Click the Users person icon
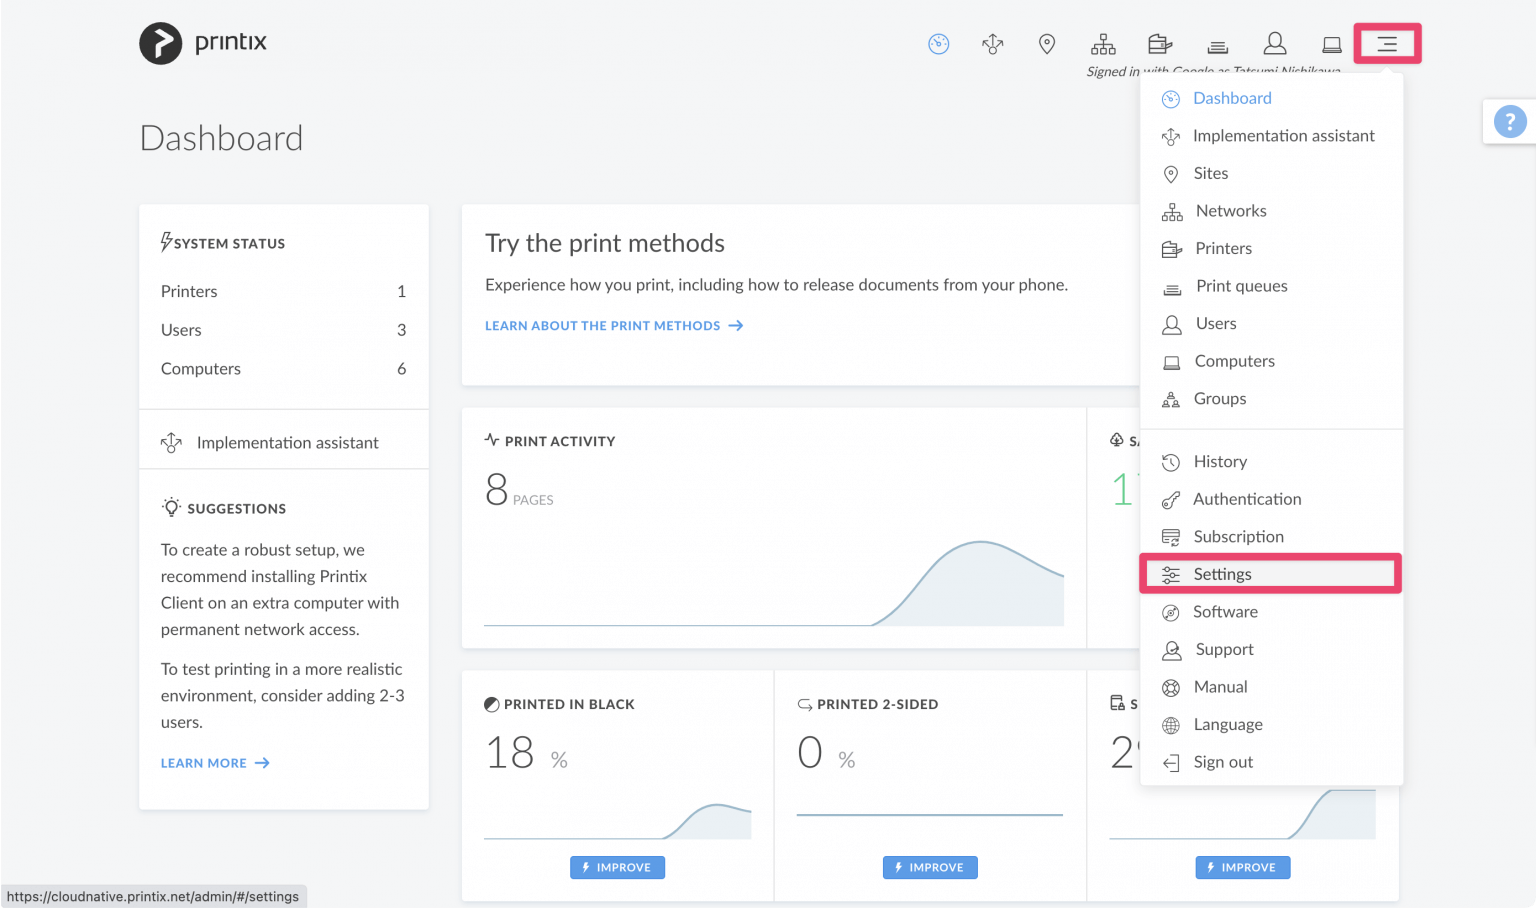 pyautogui.click(x=1275, y=43)
